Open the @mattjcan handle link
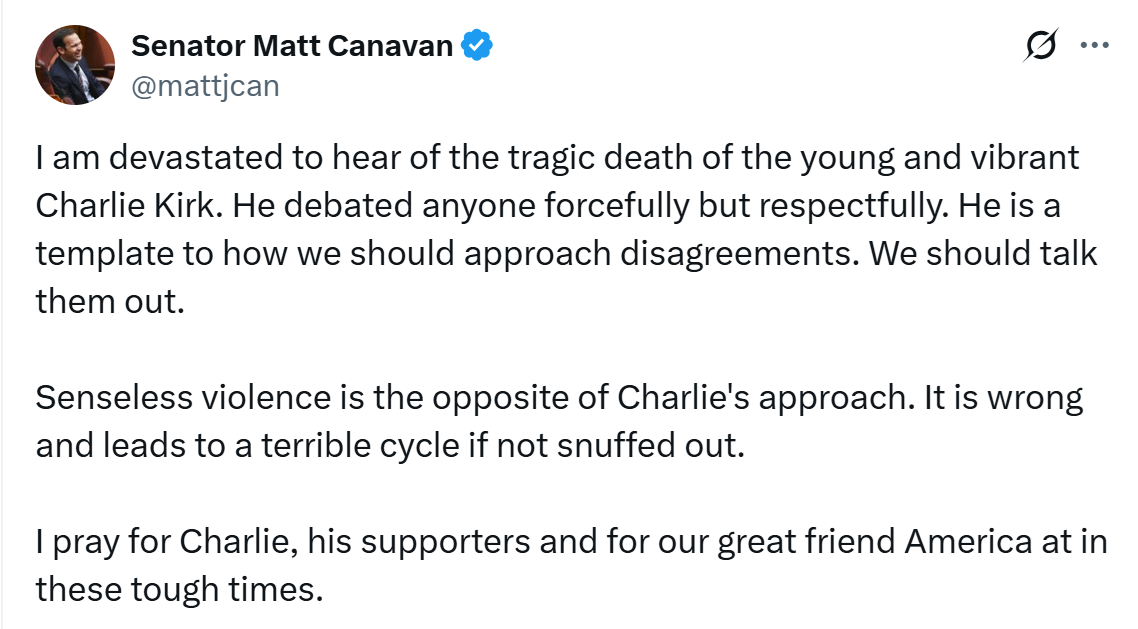1138x629 pixels. coord(205,86)
